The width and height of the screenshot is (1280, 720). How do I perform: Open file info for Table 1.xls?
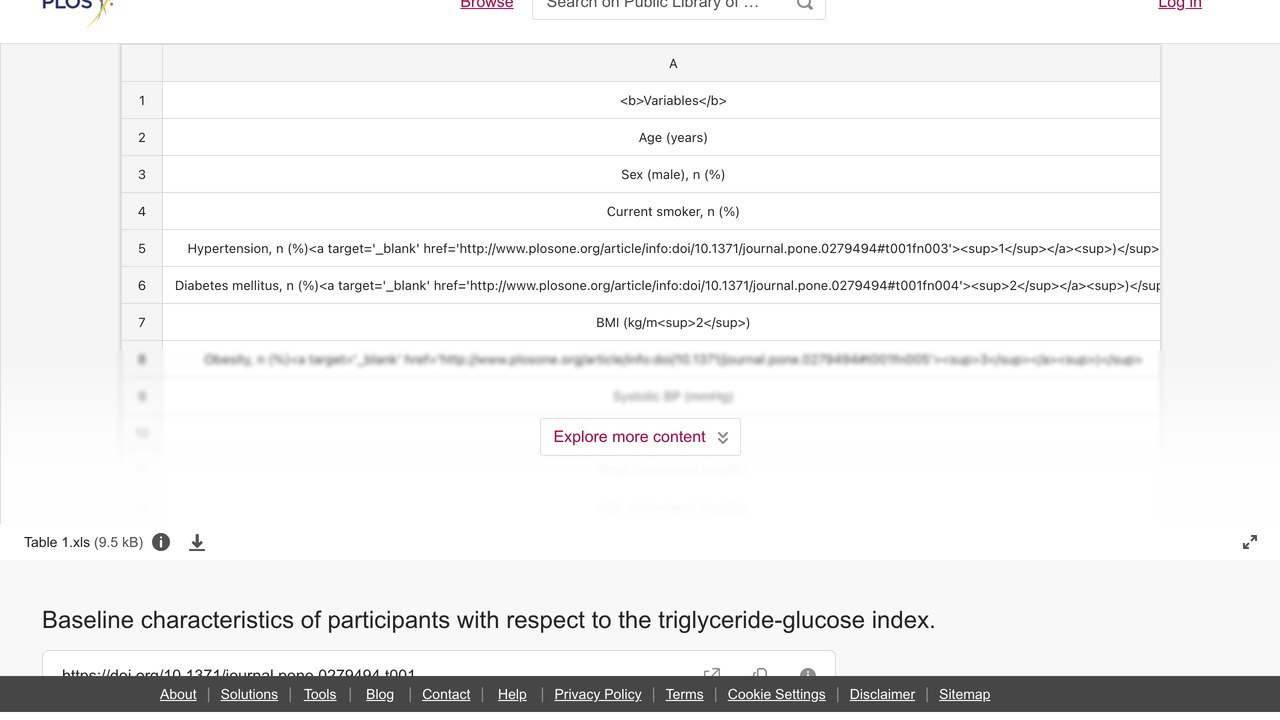click(161, 542)
